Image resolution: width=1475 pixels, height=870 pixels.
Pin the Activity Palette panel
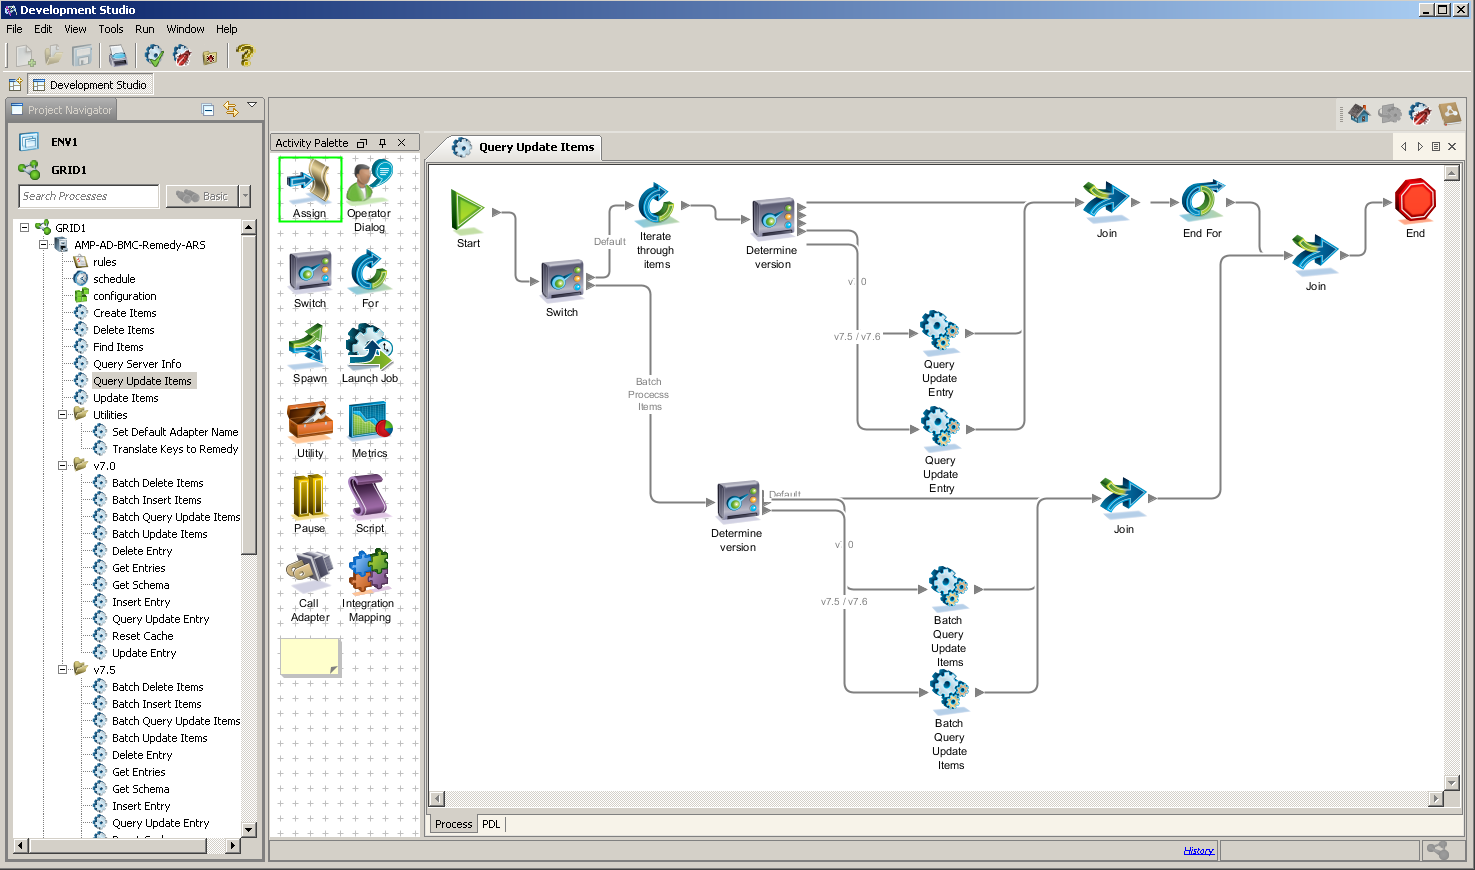381,142
